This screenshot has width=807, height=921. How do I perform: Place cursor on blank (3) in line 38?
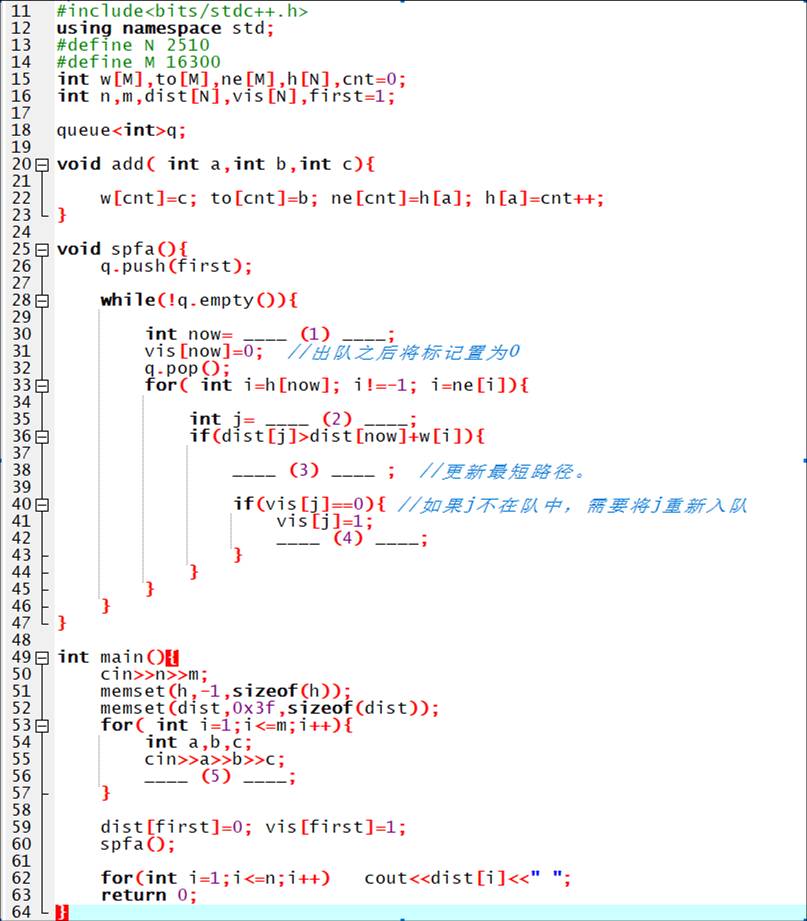pyautogui.click(x=304, y=470)
